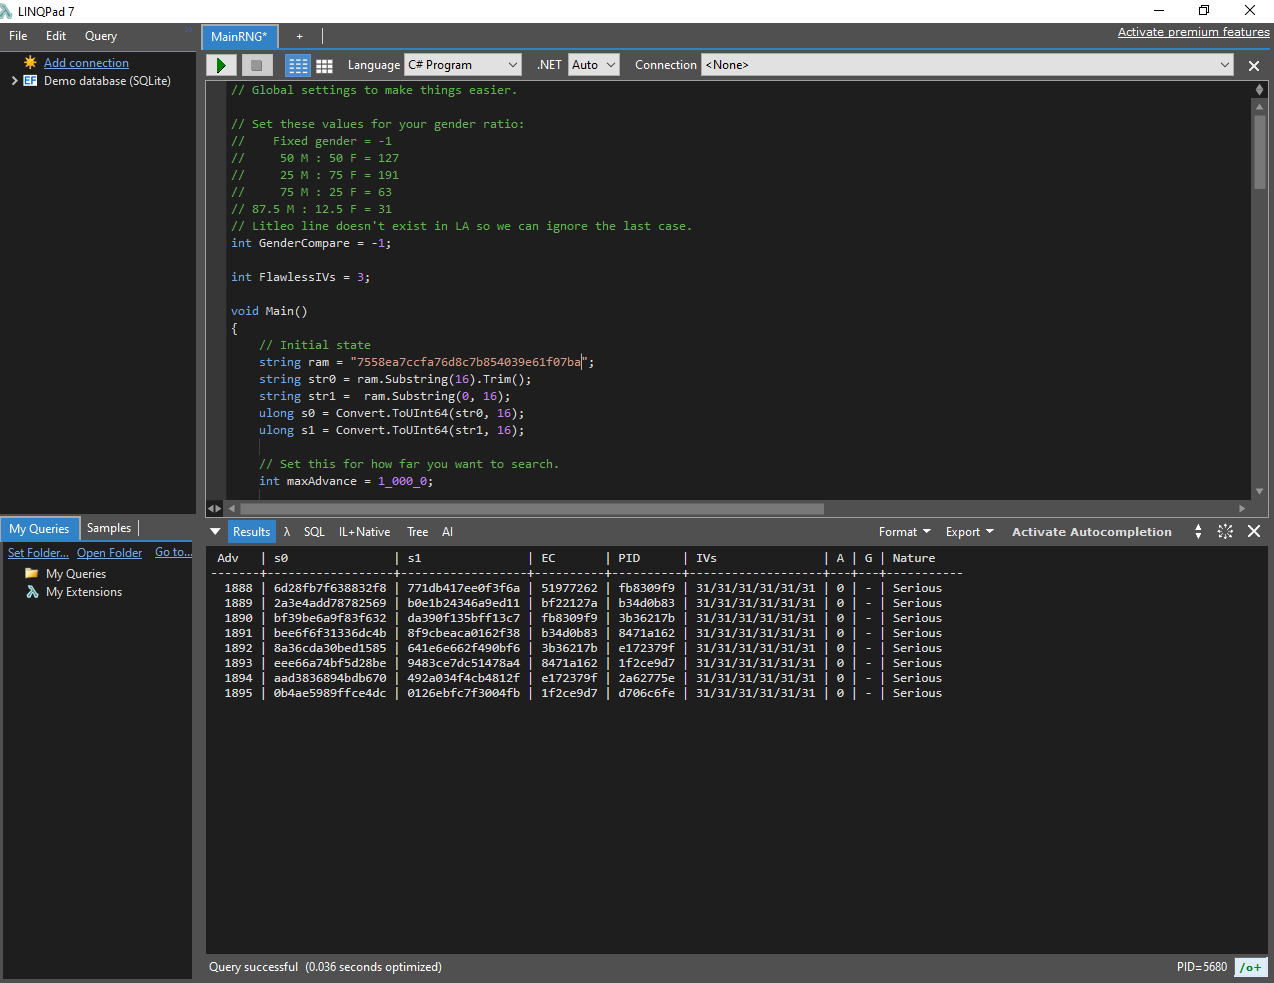Click the results panel up/down arrows icon
1274x983 pixels.
[x=1198, y=532]
